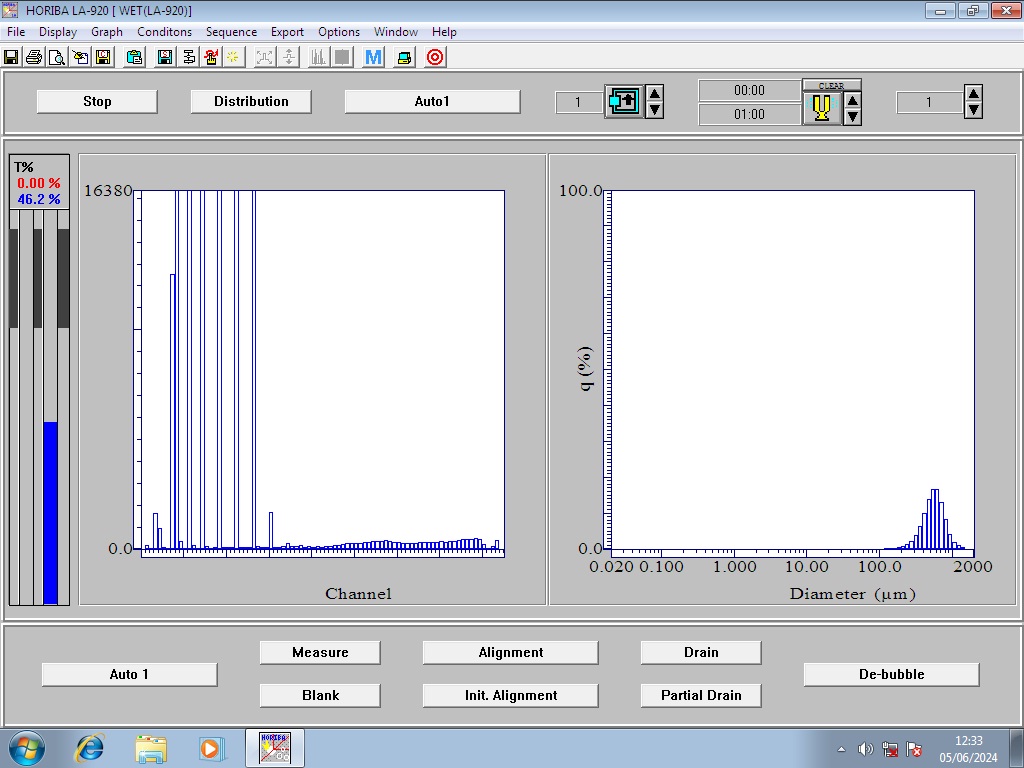Image resolution: width=1024 pixels, height=768 pixels.
Task: Click the Print toolbar icon
Action: click(31, 57)
